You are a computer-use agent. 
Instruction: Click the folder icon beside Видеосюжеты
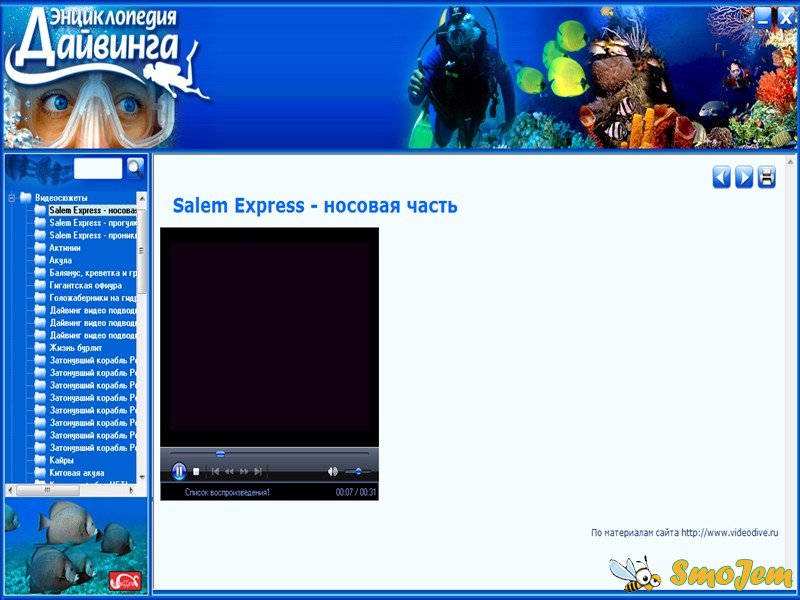26,197
